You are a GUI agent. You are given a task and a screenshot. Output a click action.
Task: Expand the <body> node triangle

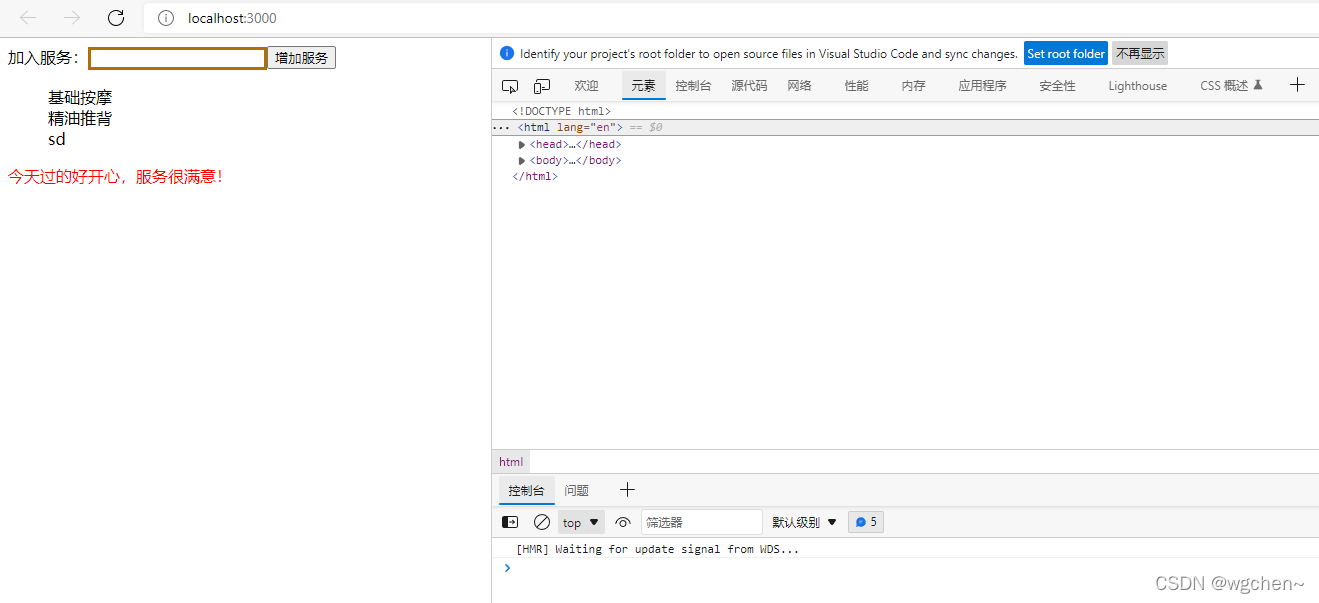click(522, 161)
